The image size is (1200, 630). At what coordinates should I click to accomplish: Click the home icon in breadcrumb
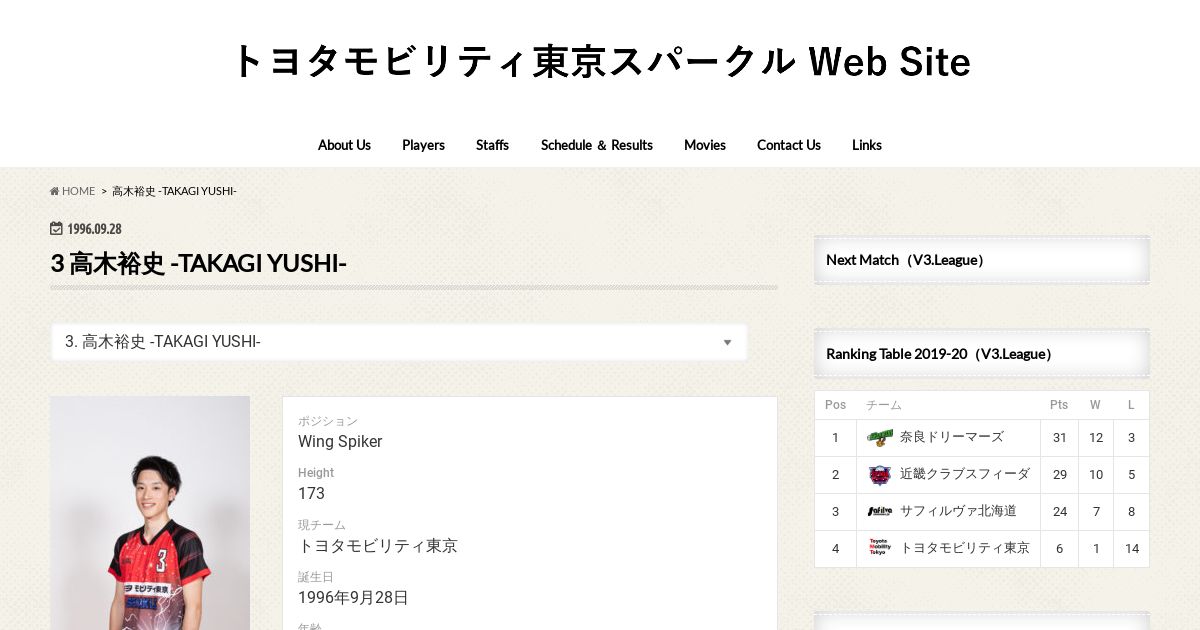pyautogui.click(x=55, y=191)
